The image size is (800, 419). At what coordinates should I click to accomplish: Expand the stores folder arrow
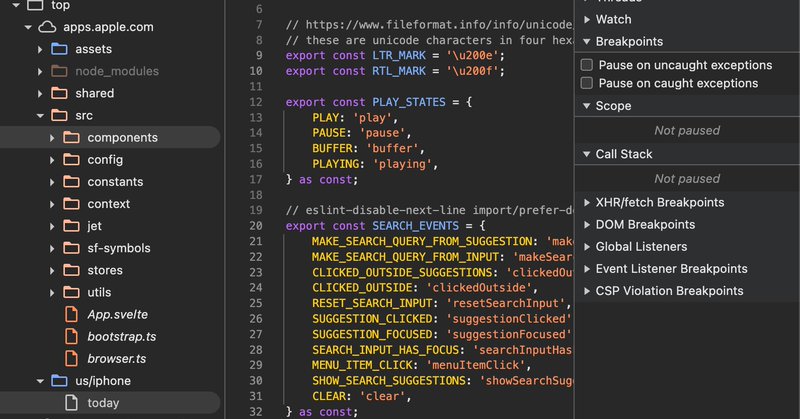coord(52,270)
